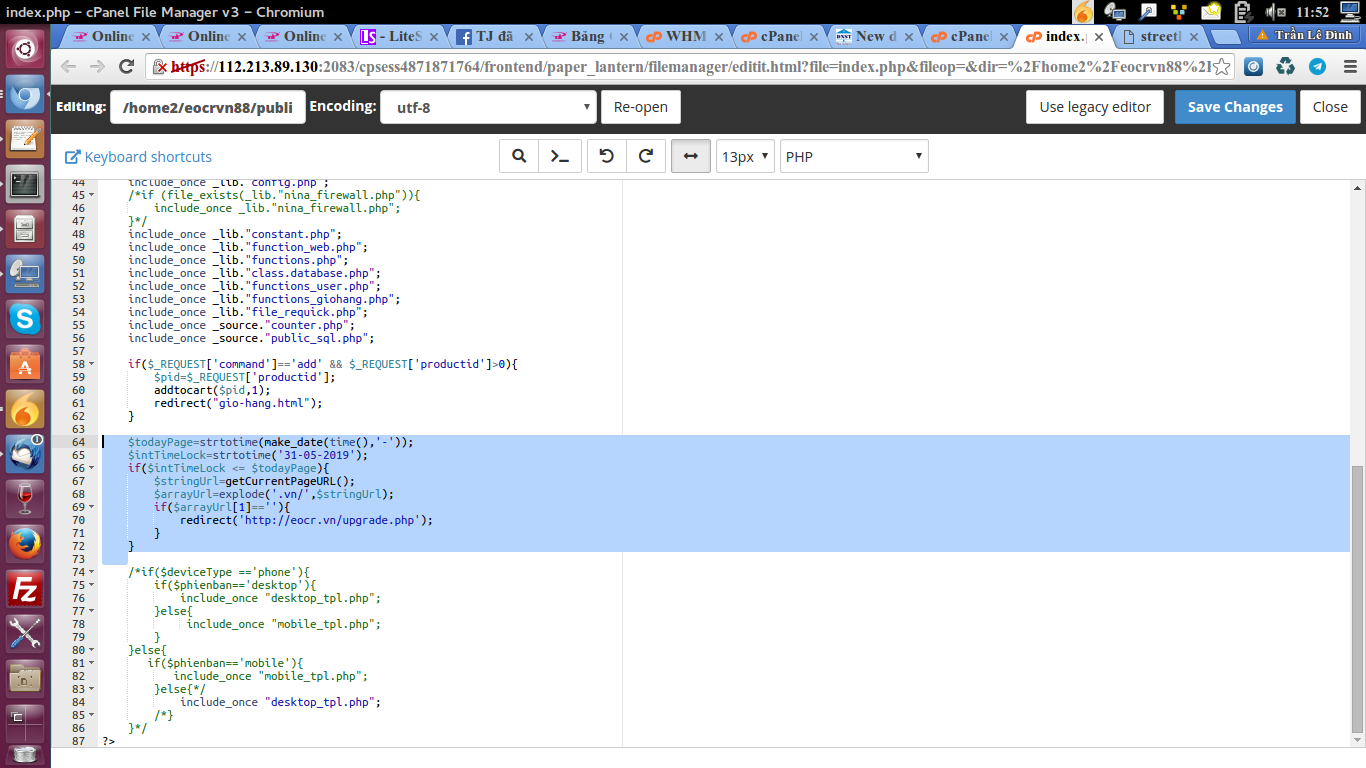Click the blue circular extension icon
The width and height of the screenshot is (1366, 768).
pos(1254,67)
